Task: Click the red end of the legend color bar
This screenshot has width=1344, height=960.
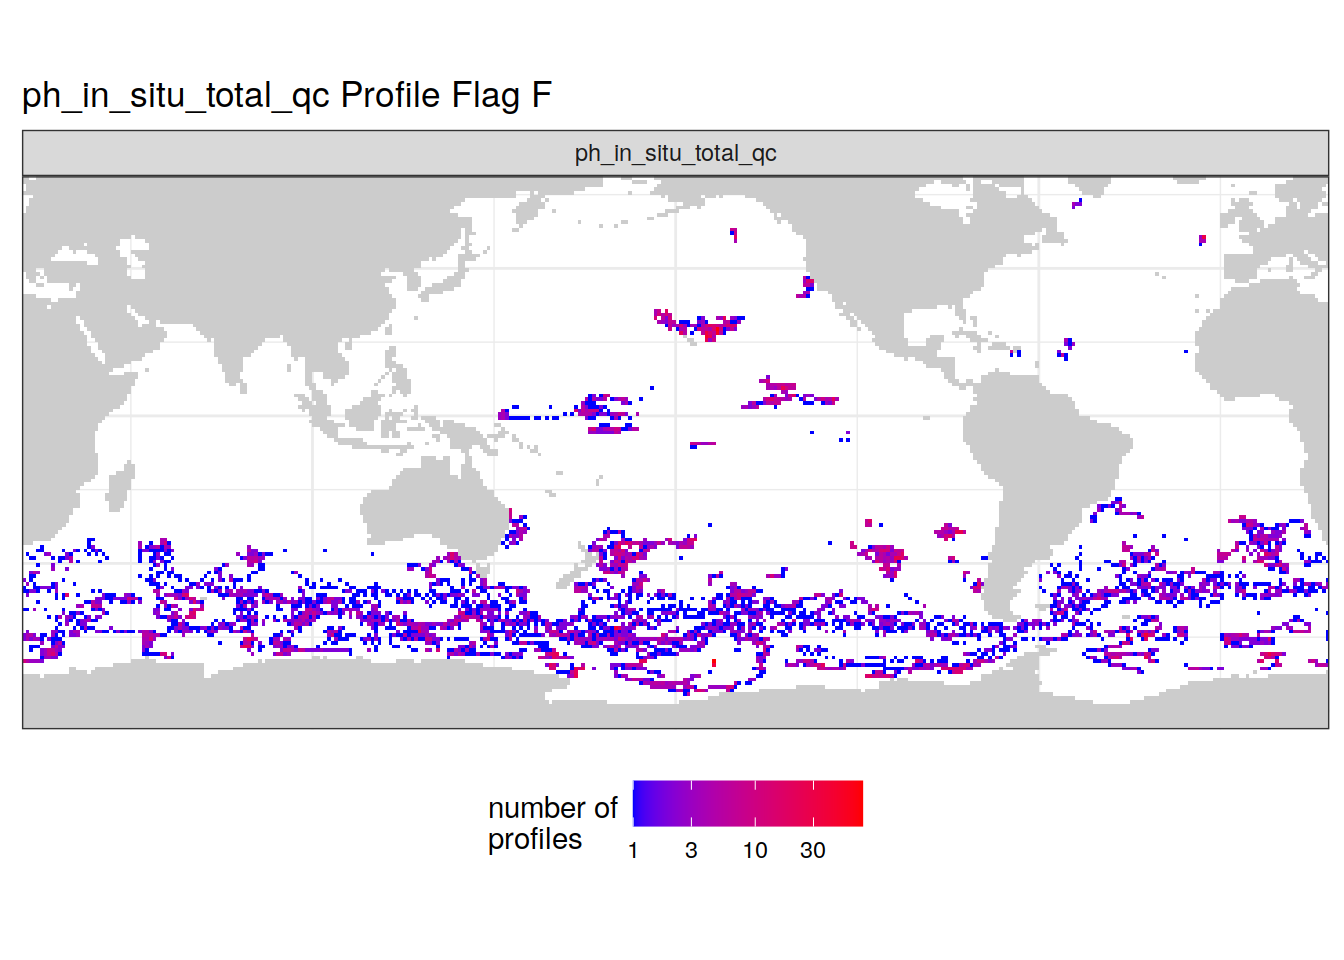Action: coord(854,803)
